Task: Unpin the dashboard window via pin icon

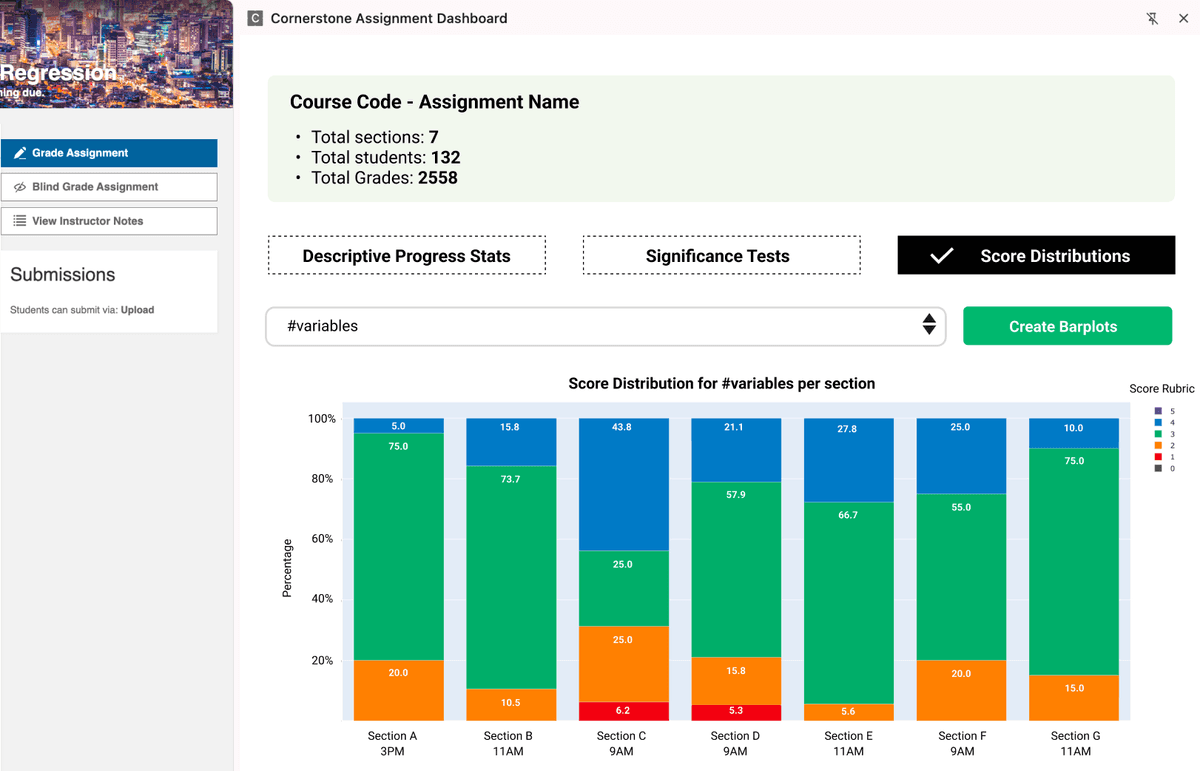Action: pos(1152,18)
